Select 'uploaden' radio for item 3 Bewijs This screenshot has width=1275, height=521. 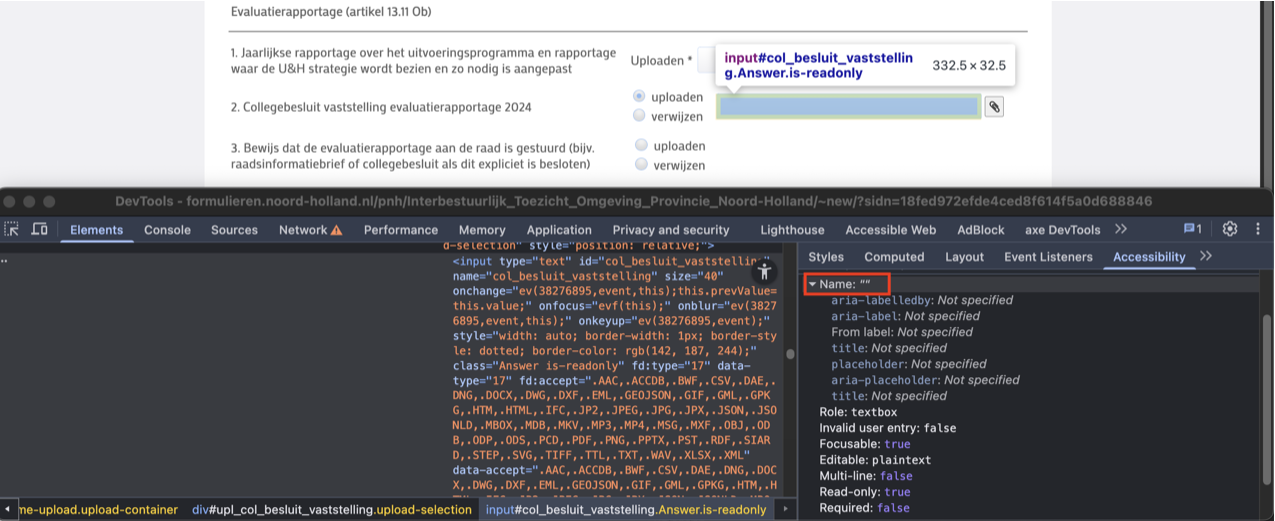640,145
